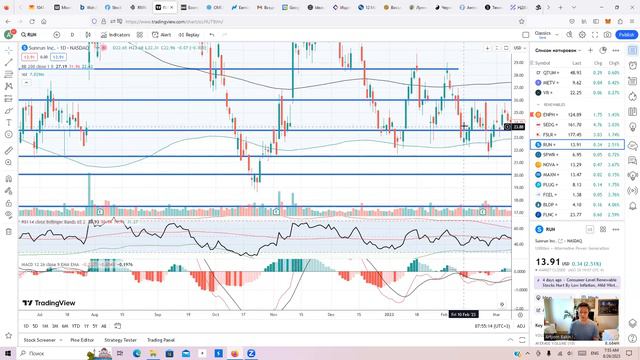Viewport: 640px width, 360px height.
Task: Open the emoji icons tool
Action: 9,135
